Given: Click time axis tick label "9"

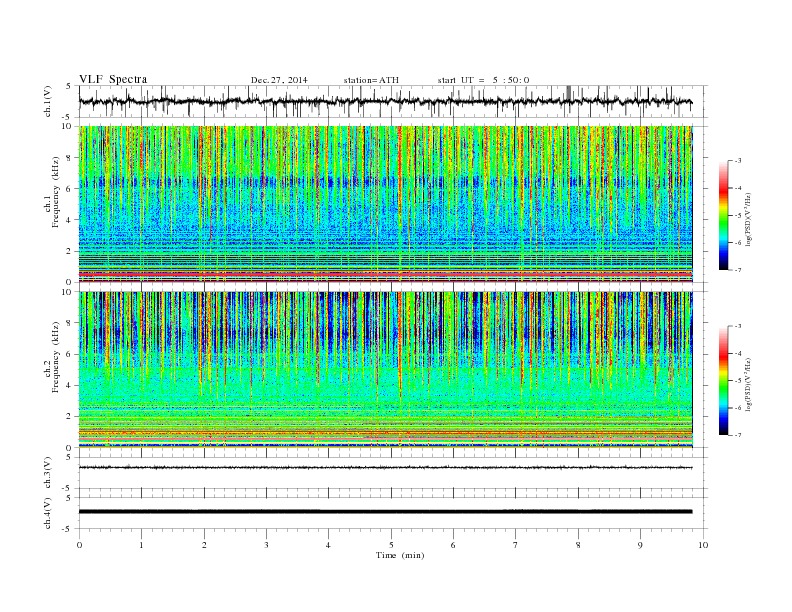Looking at the screenshot, I should point(640,545).
